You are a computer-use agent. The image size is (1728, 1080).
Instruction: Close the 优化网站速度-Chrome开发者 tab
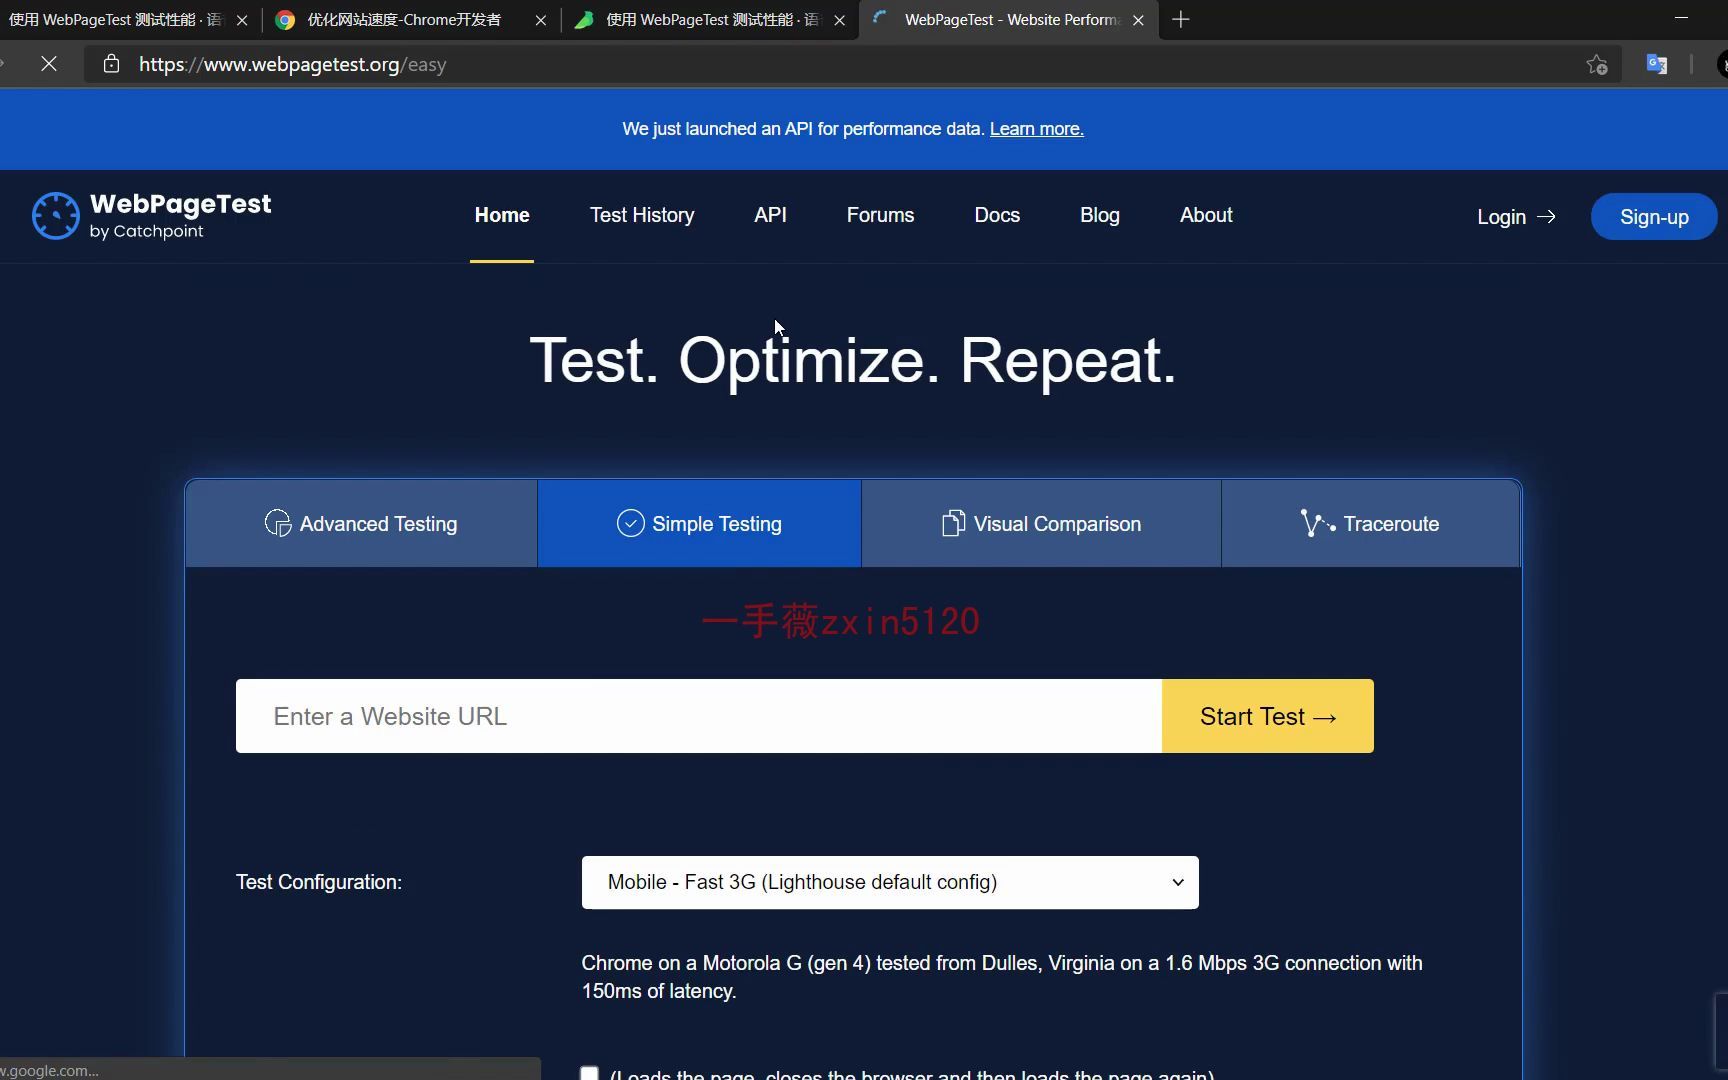click(541, 20)
